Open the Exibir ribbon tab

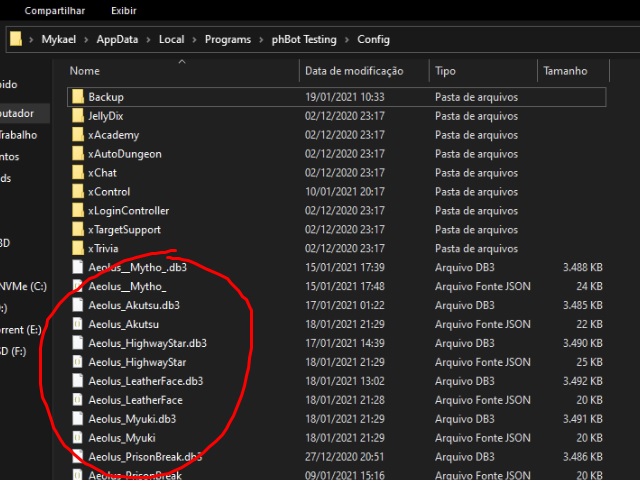point(124,11)
